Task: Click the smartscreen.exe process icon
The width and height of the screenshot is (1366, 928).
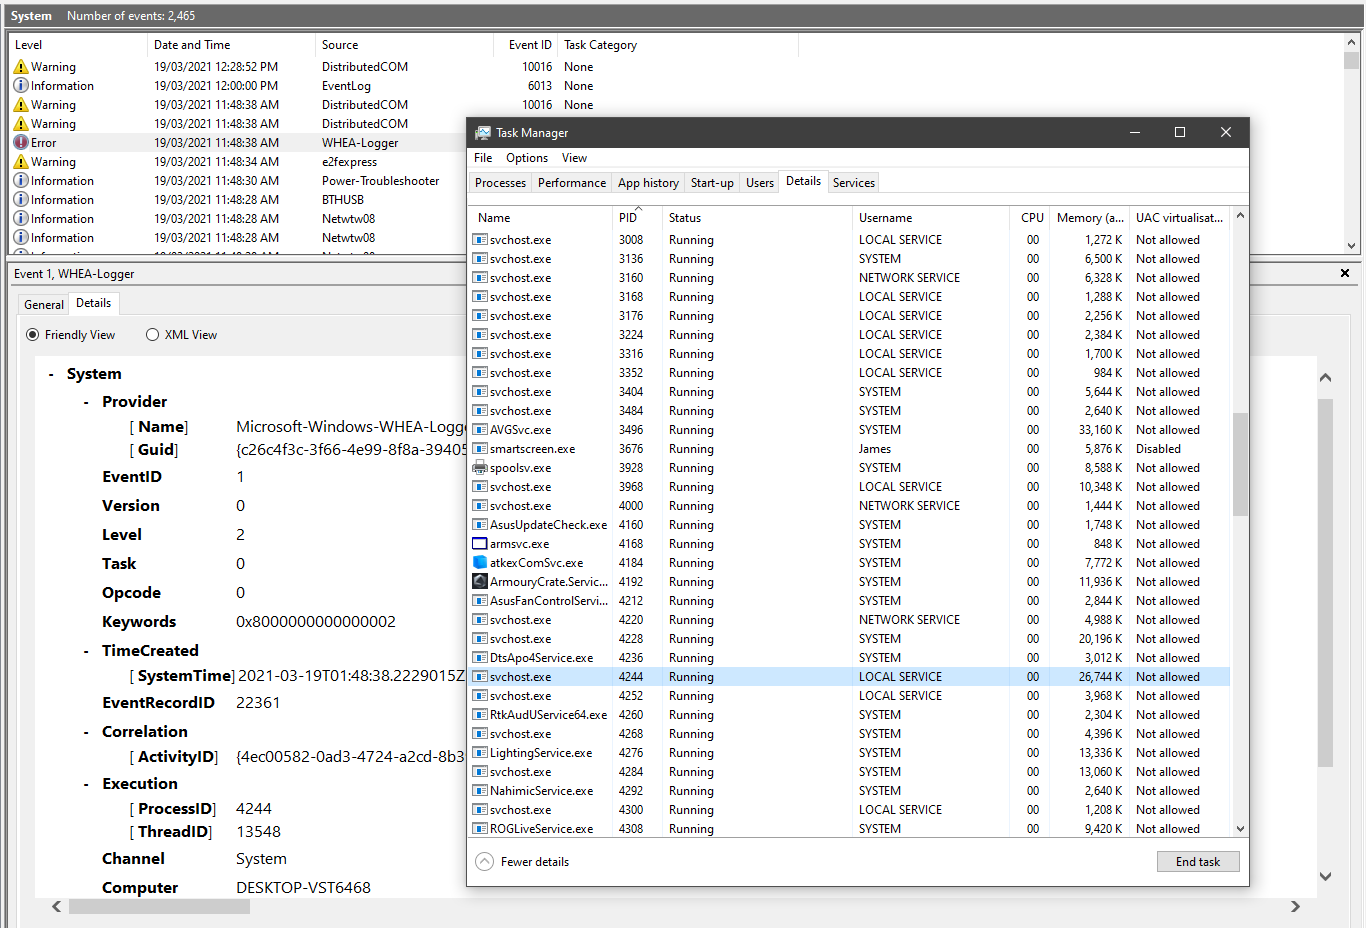Action: pyautogui.click(x=480, y=449)
